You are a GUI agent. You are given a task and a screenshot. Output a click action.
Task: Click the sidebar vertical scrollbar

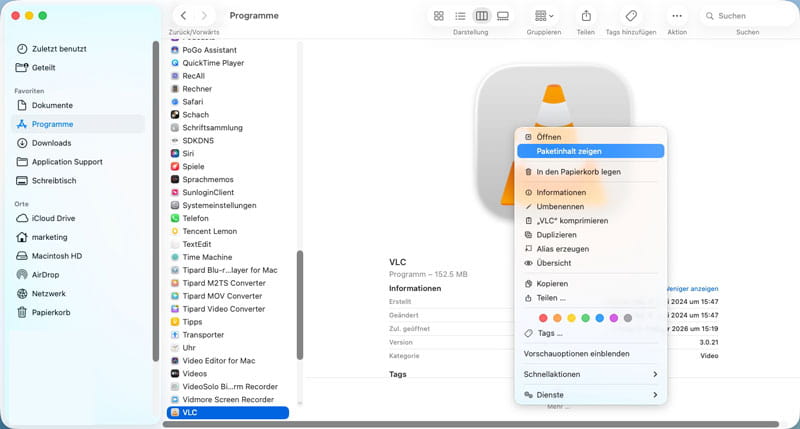click(x=156, y=201)
